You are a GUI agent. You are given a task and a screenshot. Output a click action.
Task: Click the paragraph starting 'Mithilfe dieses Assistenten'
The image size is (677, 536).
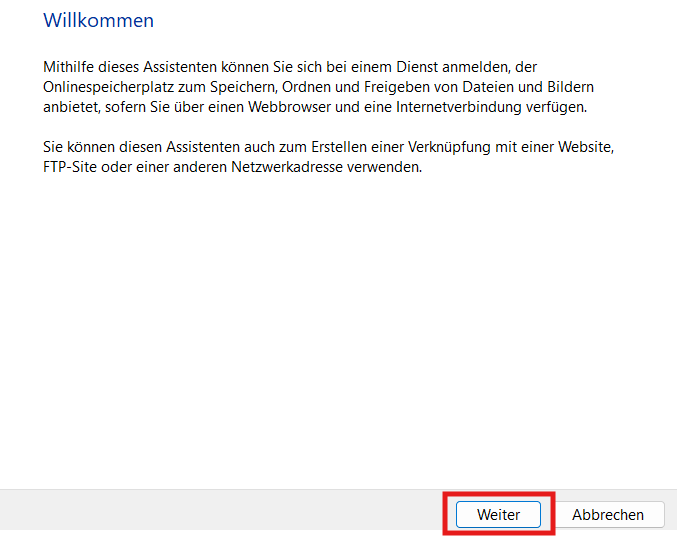(x=319, y=87)
